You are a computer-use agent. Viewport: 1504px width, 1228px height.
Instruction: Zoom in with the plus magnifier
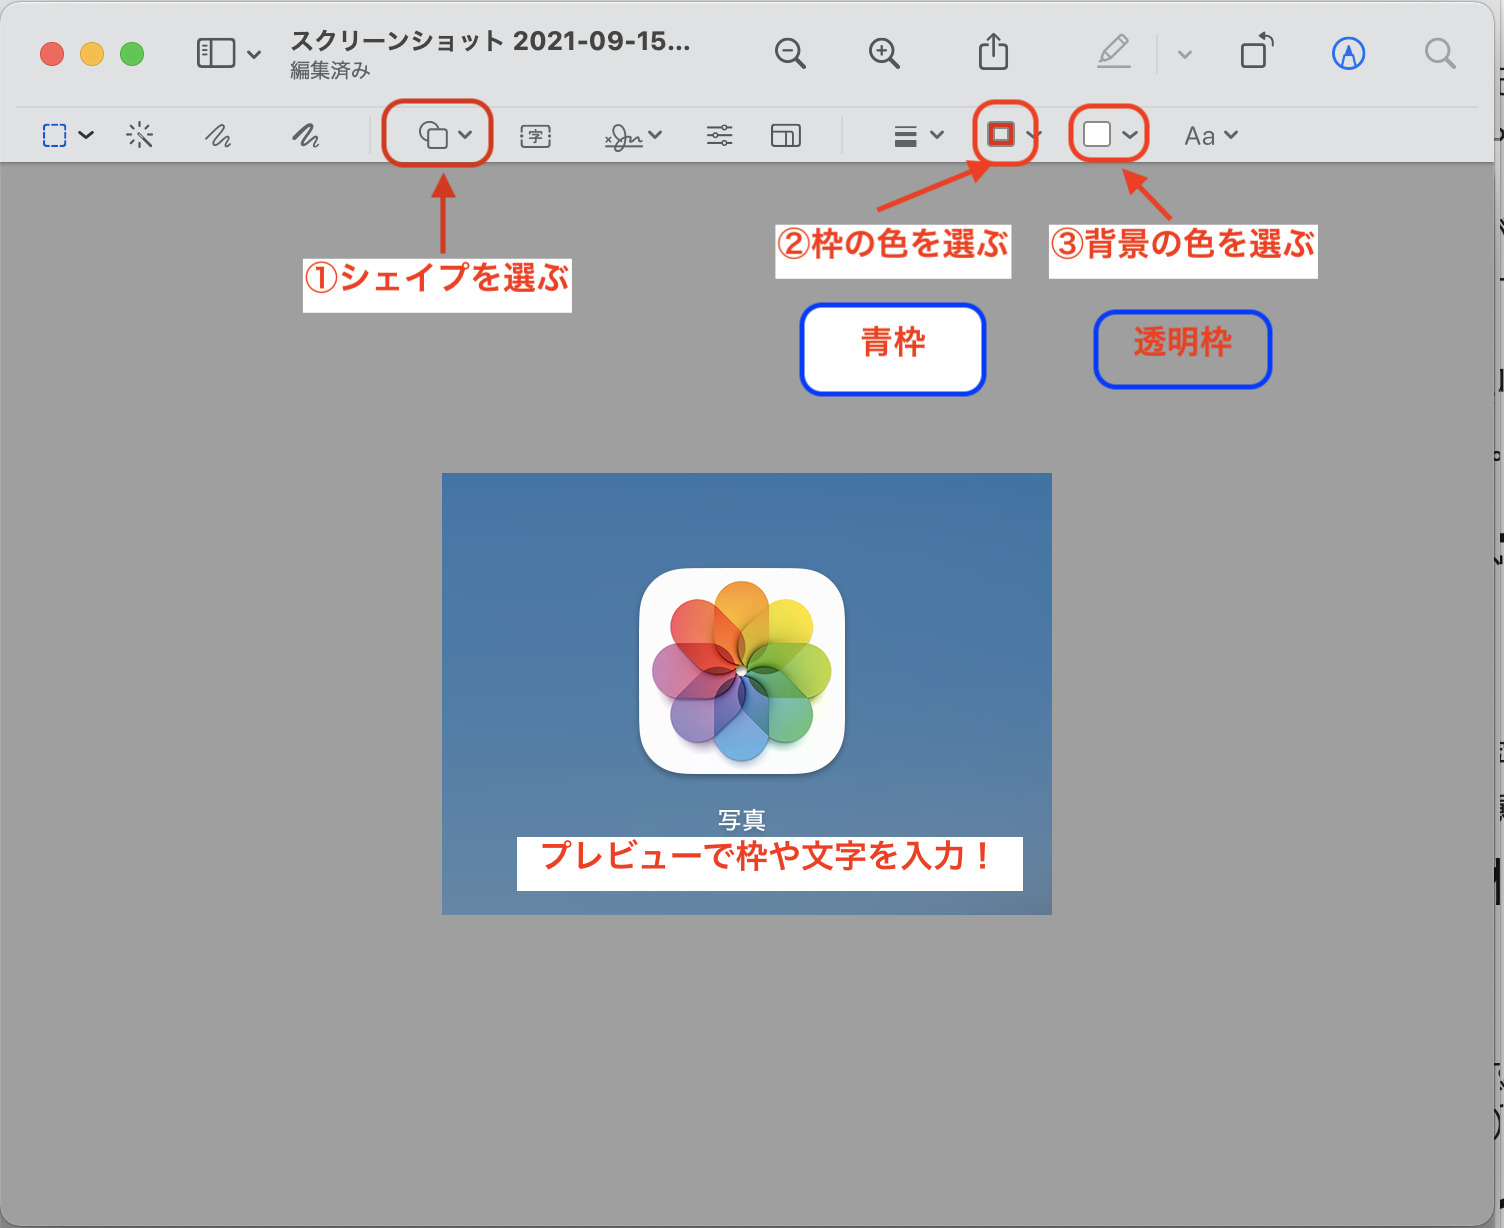884,53
